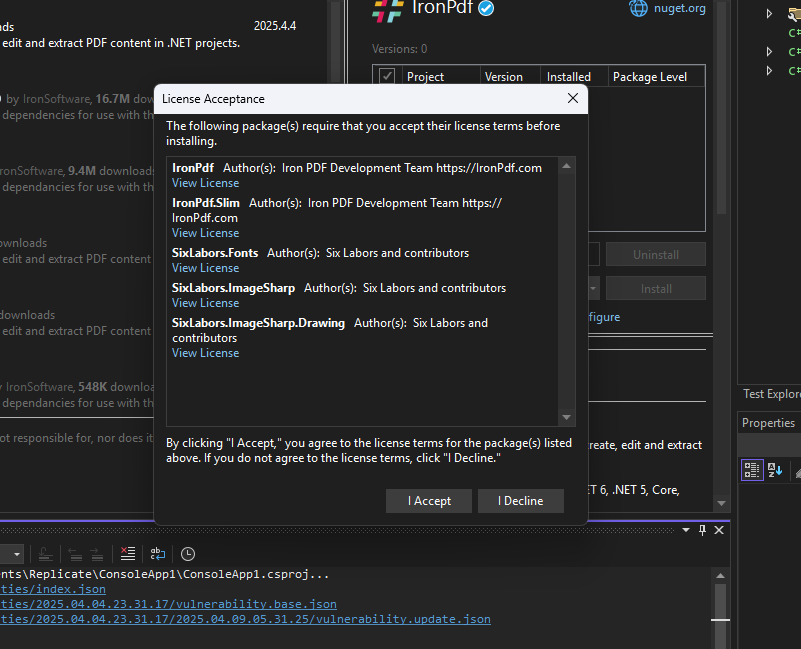Viewport: 801px width, 649px height.
Task: Close the Output window
Action: (719, 530)
